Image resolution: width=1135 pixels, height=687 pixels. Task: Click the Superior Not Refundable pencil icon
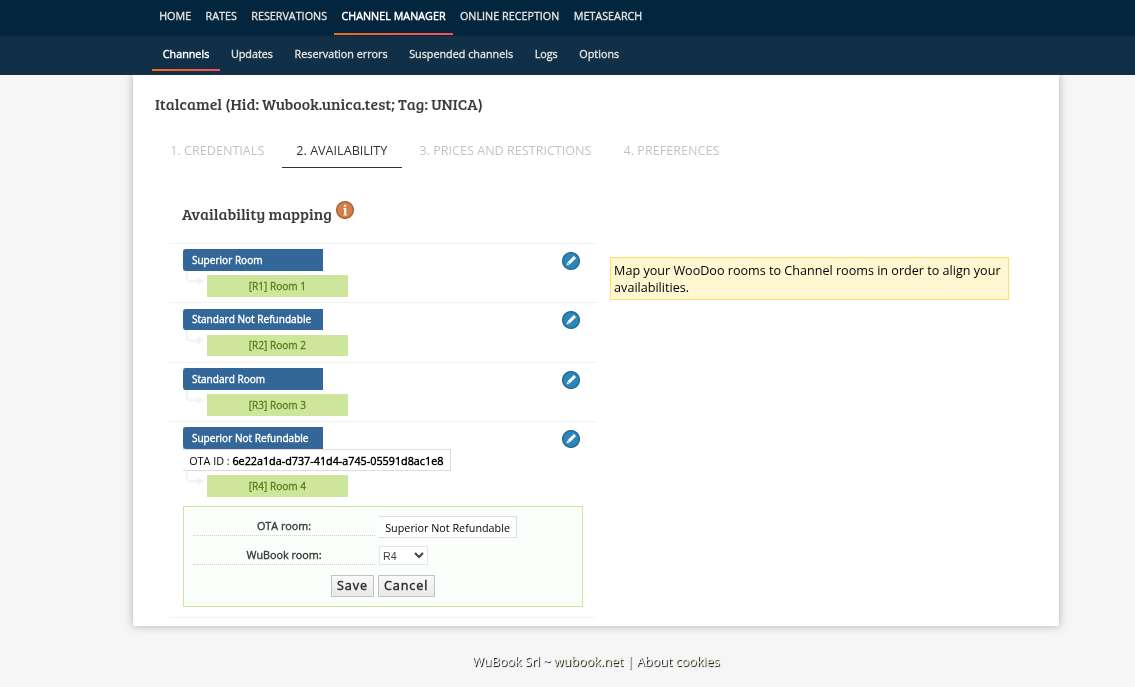[x=570, y=439]
